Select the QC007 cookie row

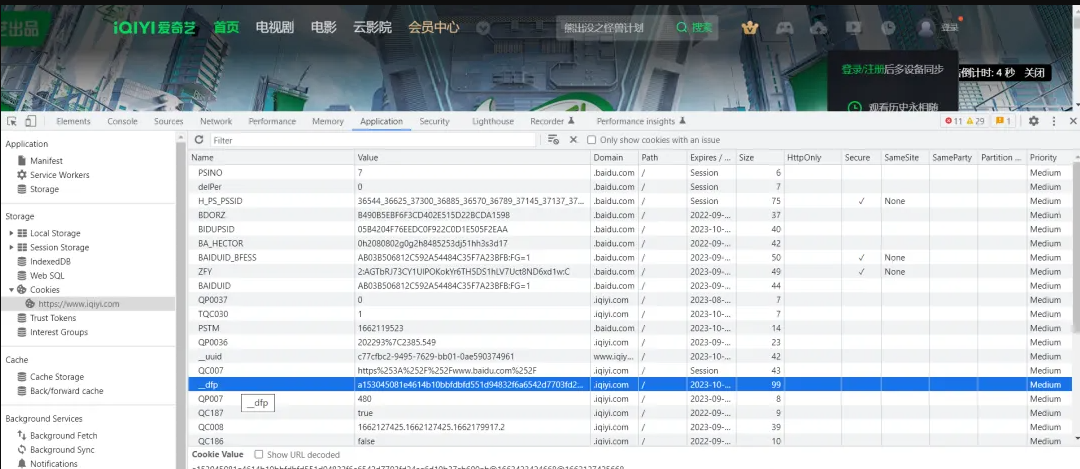coord(630,371)
